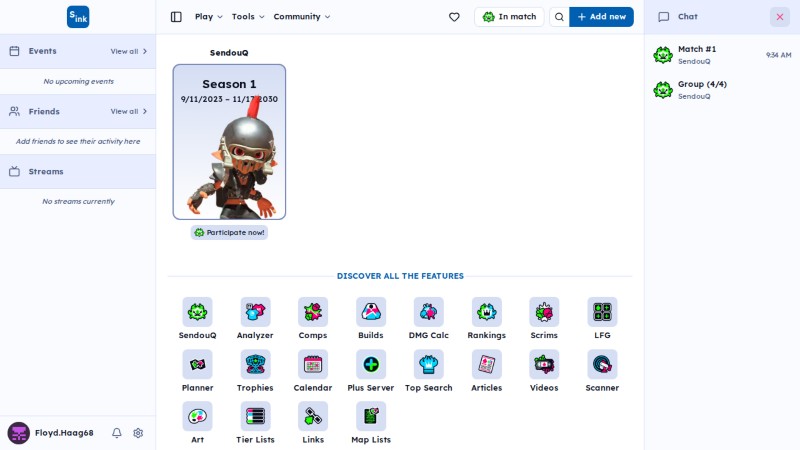Click the Friends sidebar heading
This screenshot has width=800, height=450.
click(x=44, y=111)
